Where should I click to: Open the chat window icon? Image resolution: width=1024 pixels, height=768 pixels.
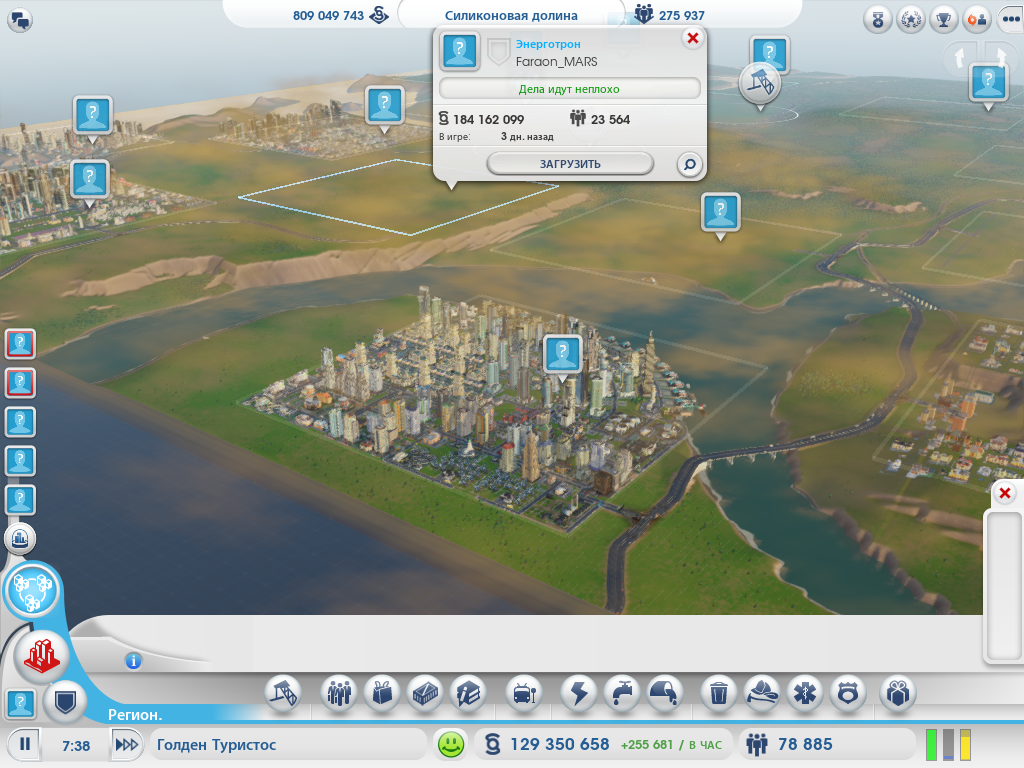pyautogui.click(x=20, y=20)
